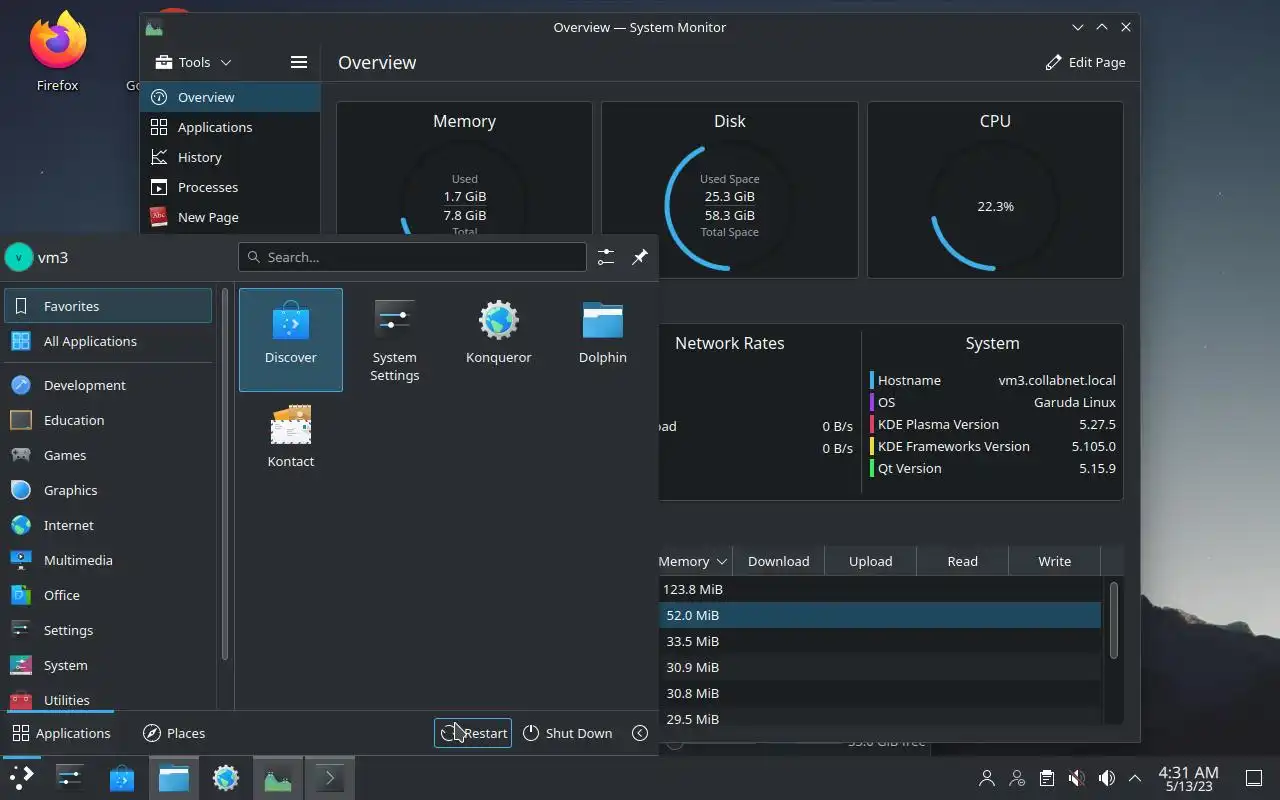Viewport: 1280px width, 800px height.
Task: Expand hidden system tray icons arrow
Action: coord(1135,778)
